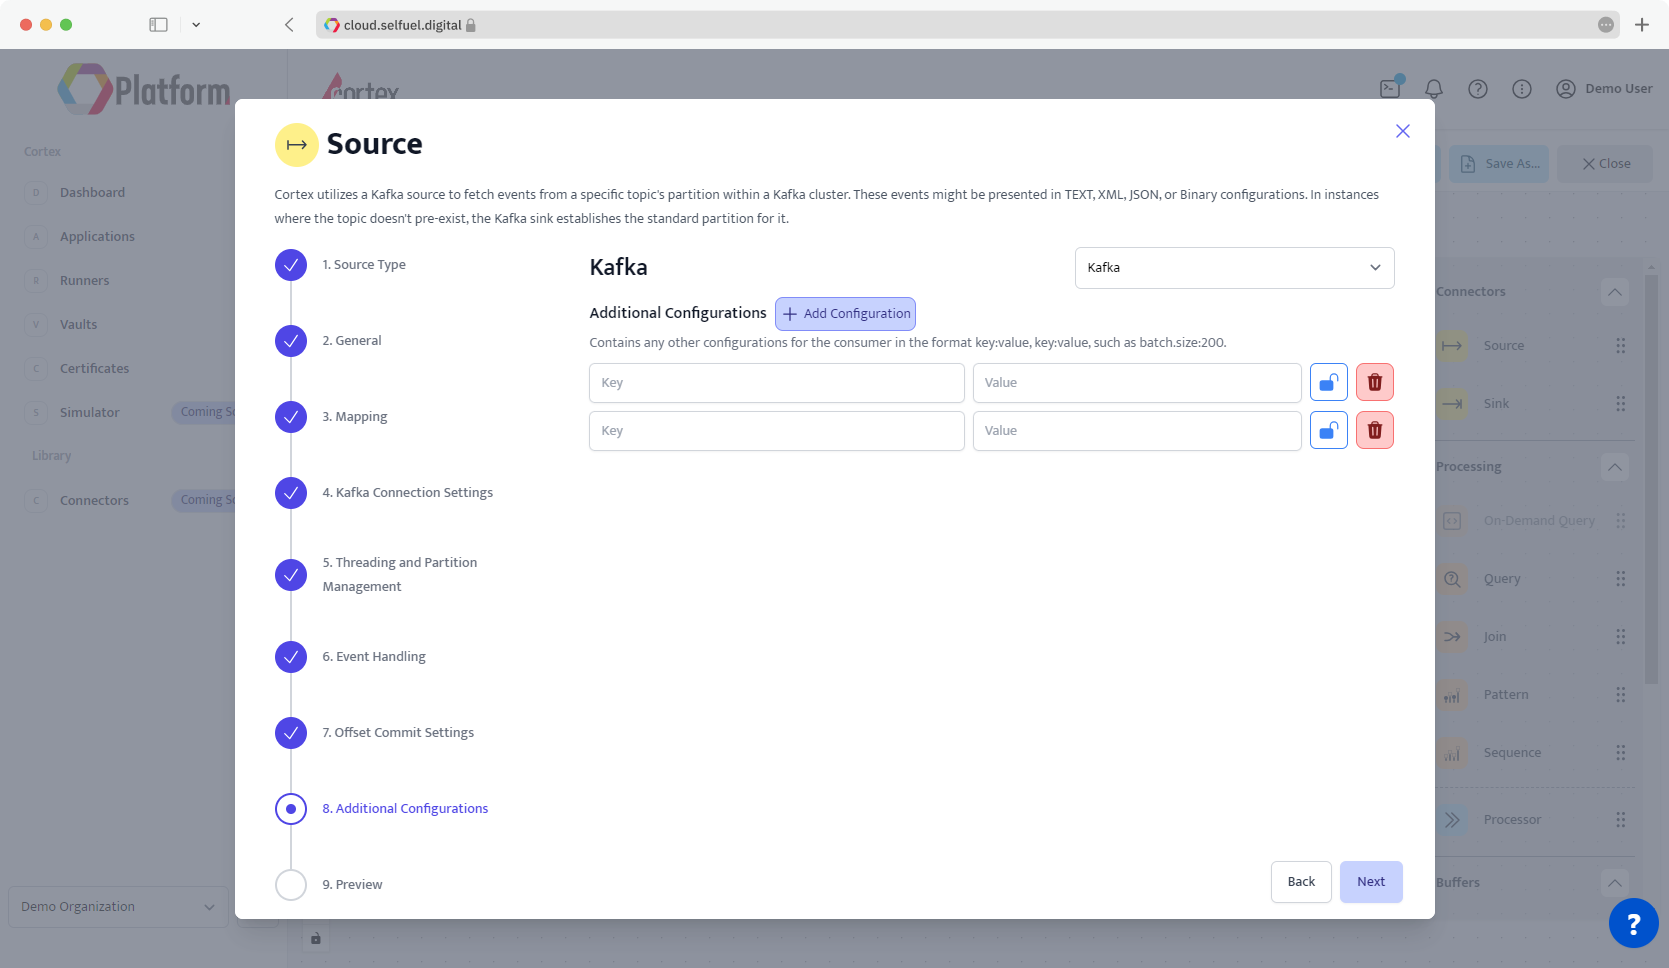Viewport: 1669px width, 968px height.
Task: Click Add Configuration button
Action: click(845, 313)
